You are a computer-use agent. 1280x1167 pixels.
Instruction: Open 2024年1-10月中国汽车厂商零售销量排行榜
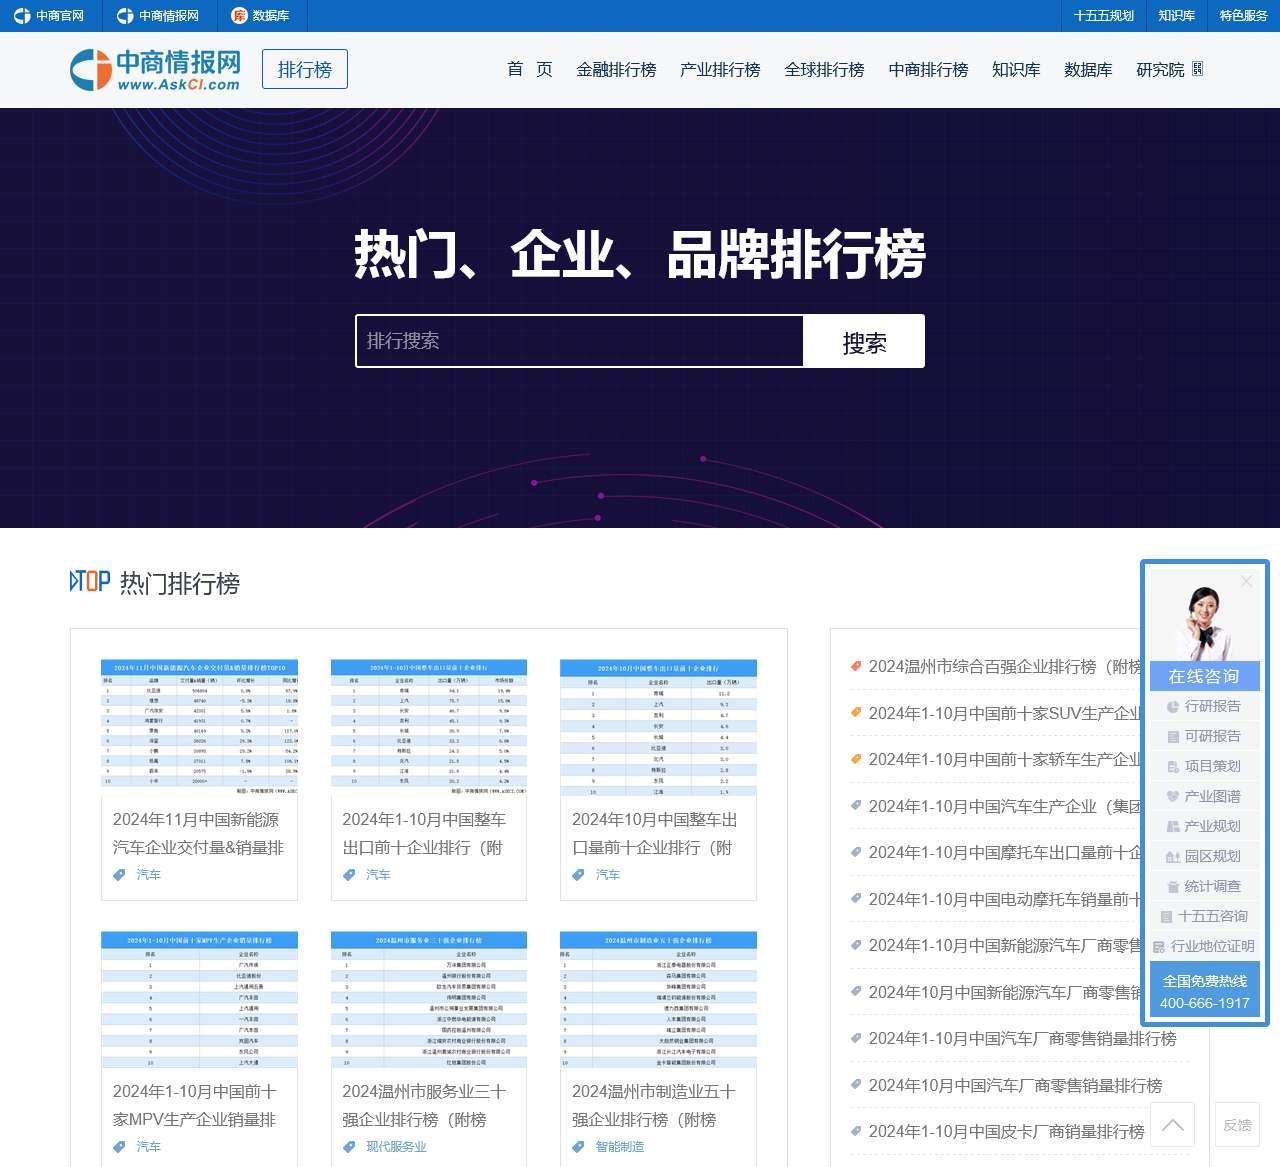click(x=1022, y=1039)
